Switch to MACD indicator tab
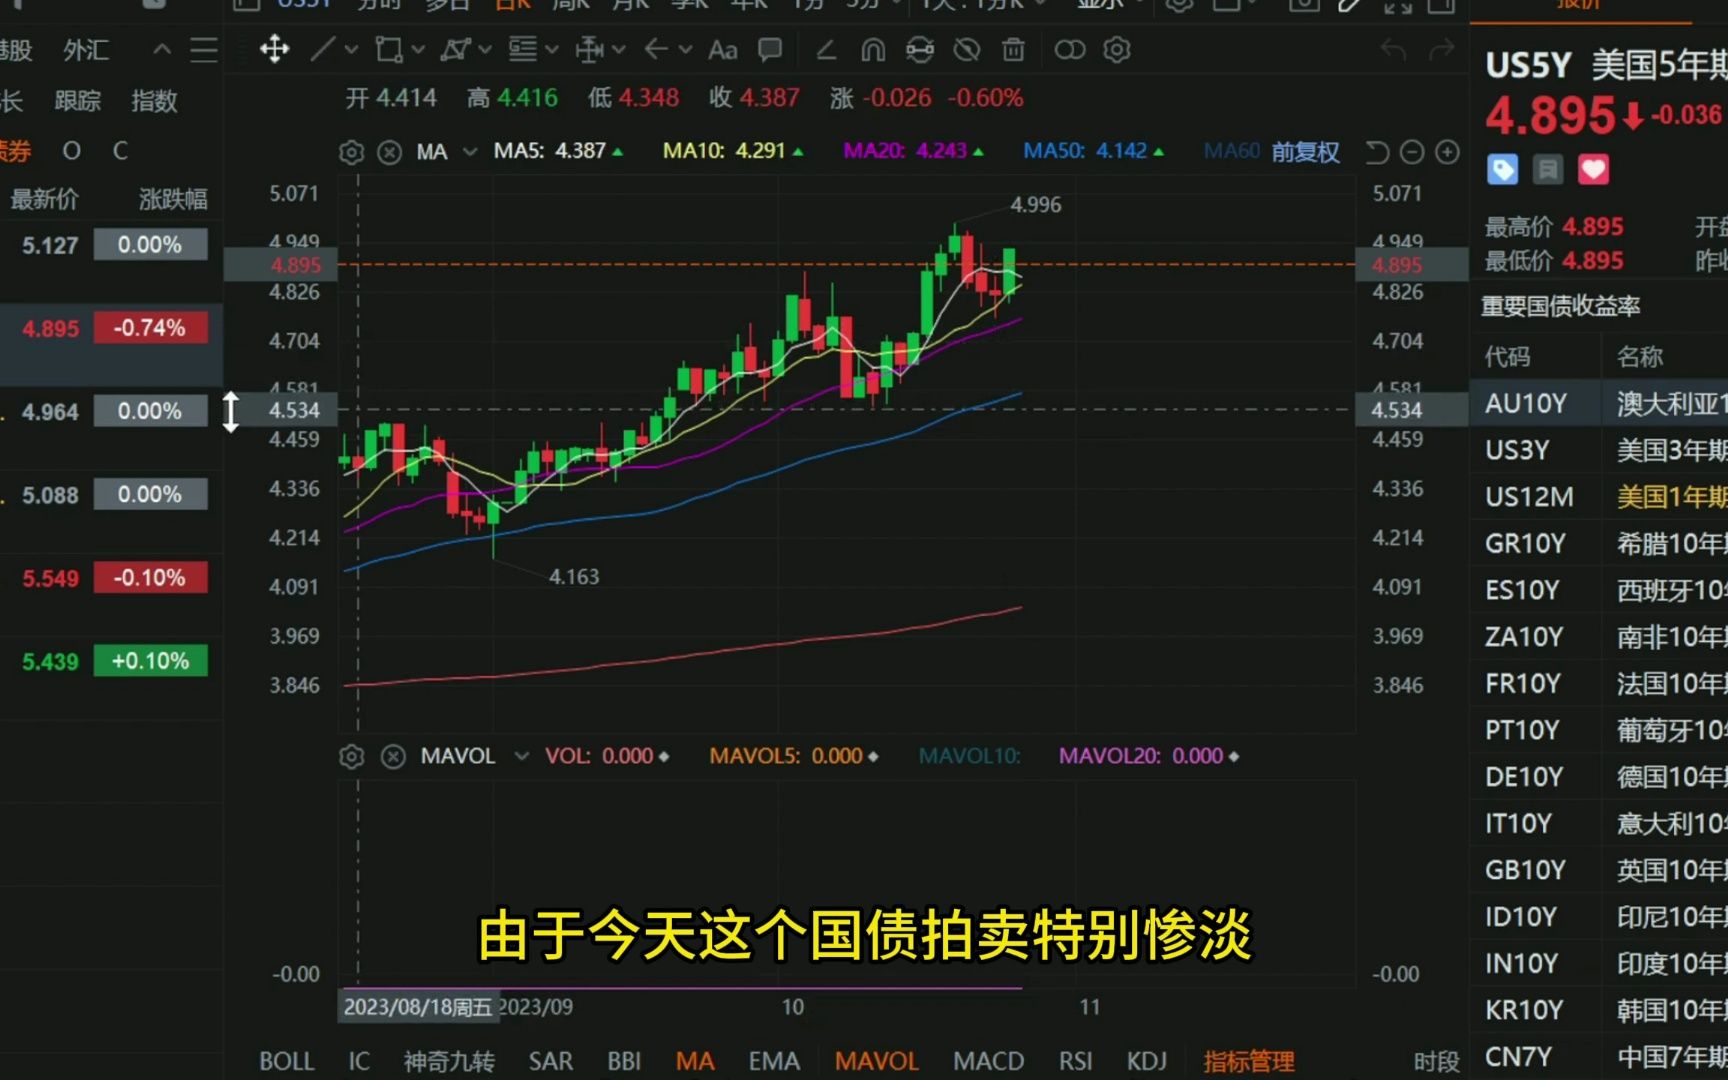 [x=988, y=1061]
